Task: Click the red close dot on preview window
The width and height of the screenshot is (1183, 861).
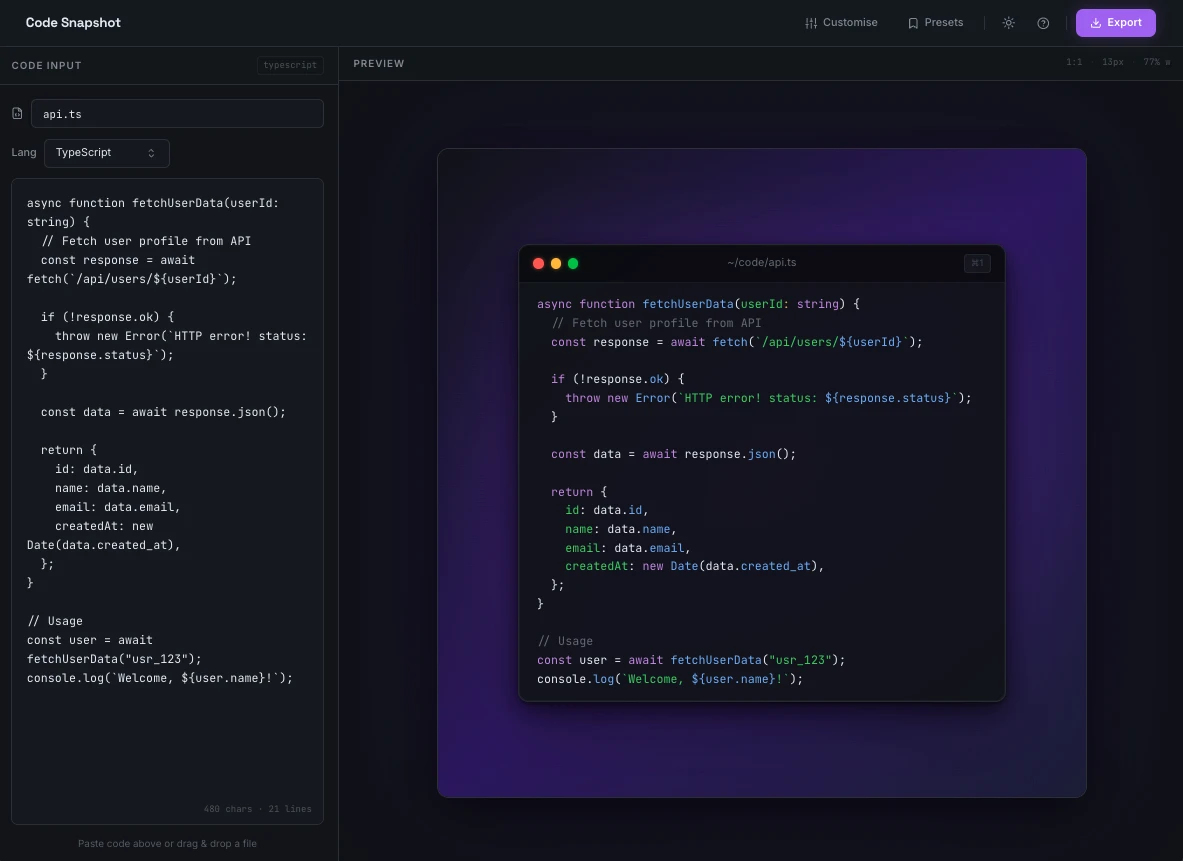Action: pyautogui.click(x=539, y=263)
